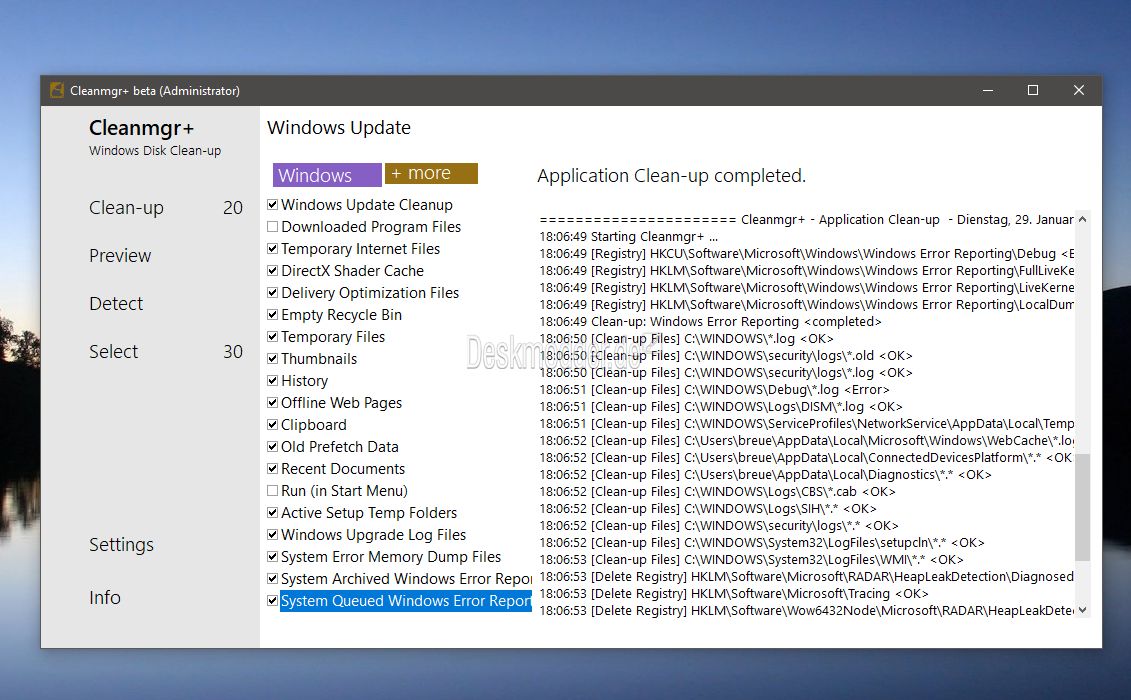
Task: Click log scrollbar up arrow
Action: click(1082, 219)
